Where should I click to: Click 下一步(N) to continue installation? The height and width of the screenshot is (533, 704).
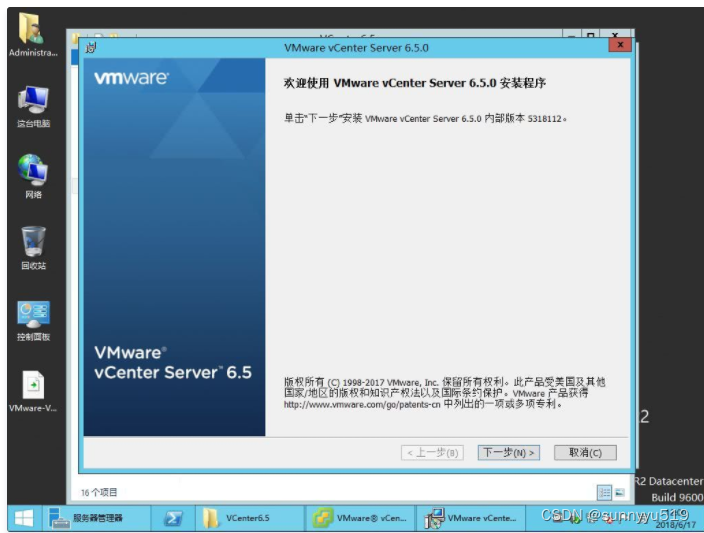(x=509, y=453)
